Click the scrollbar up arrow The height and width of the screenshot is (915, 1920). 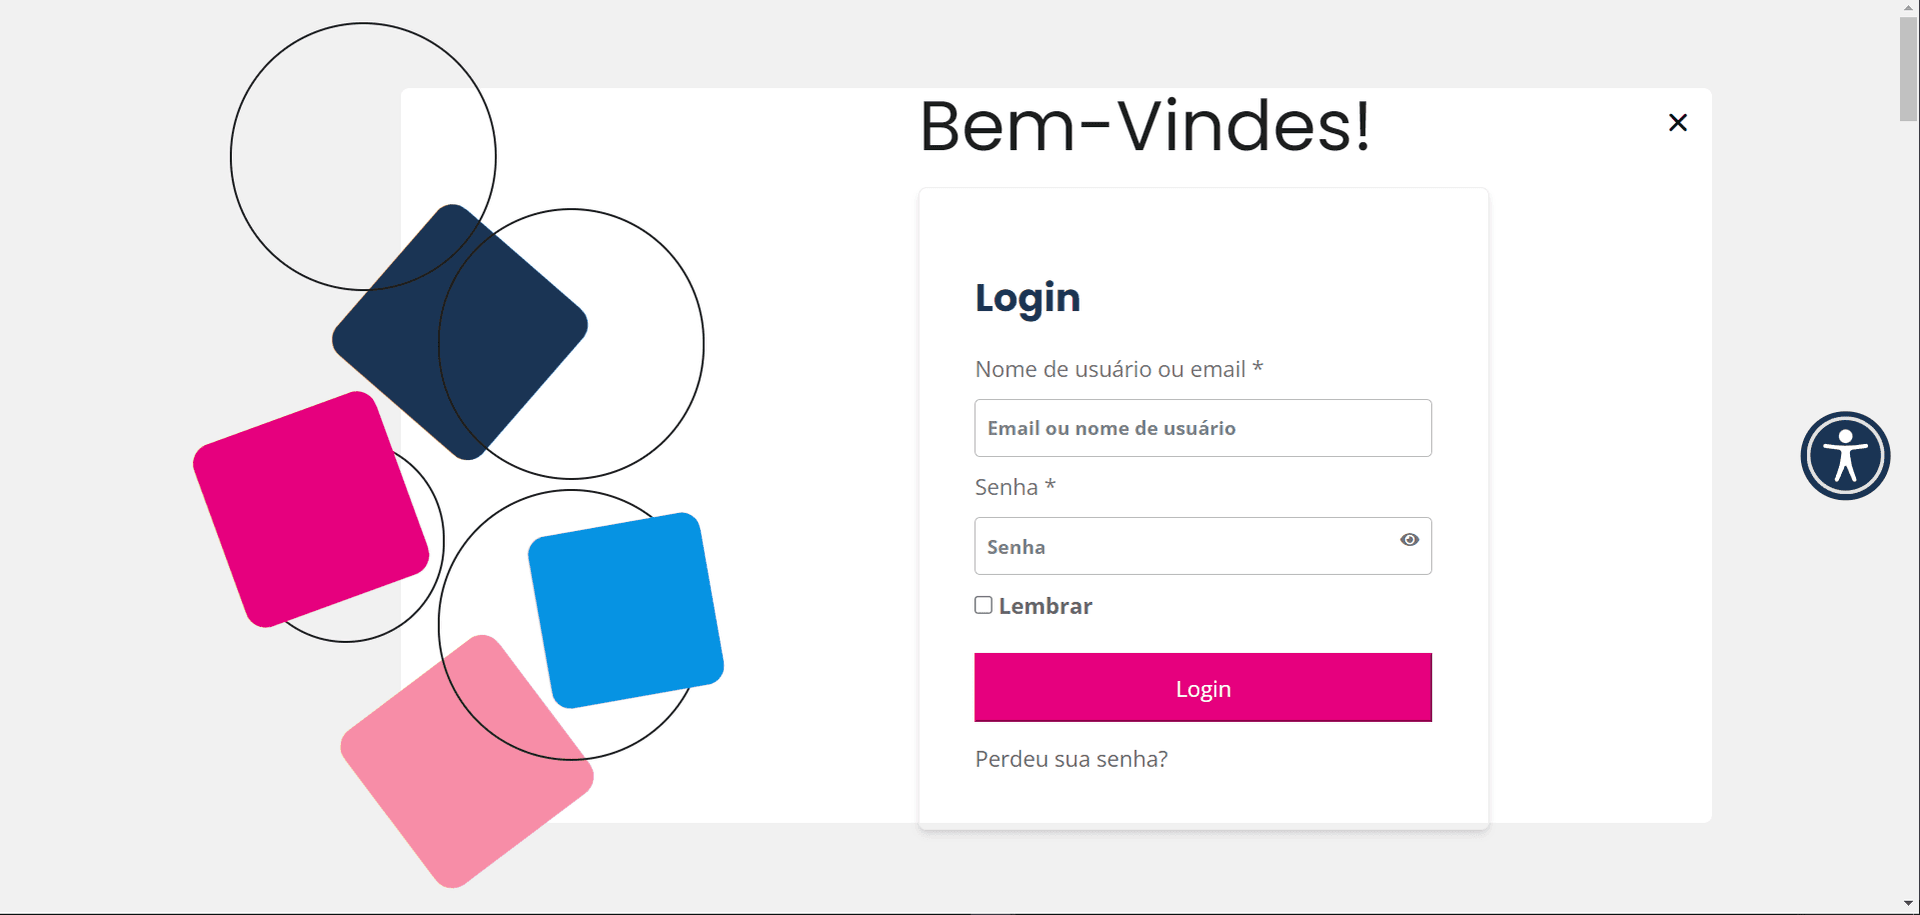point(1908,7)
